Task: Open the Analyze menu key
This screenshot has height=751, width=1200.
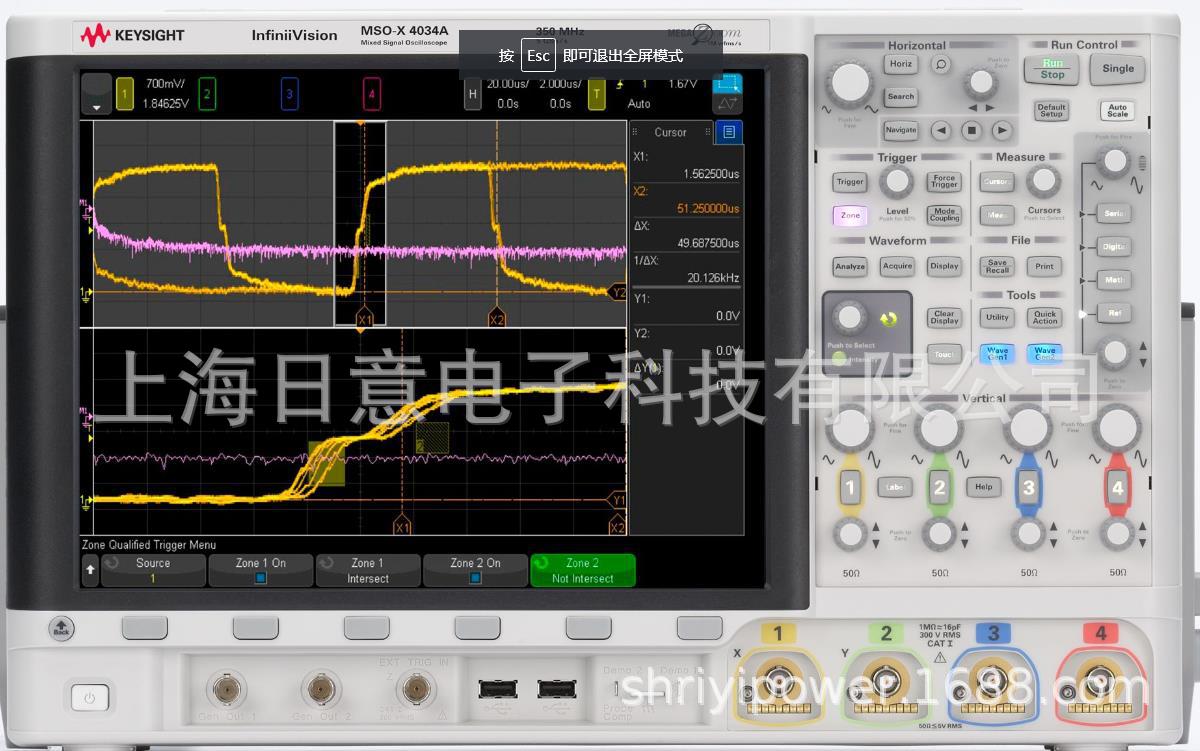Action: click(850, 266)
